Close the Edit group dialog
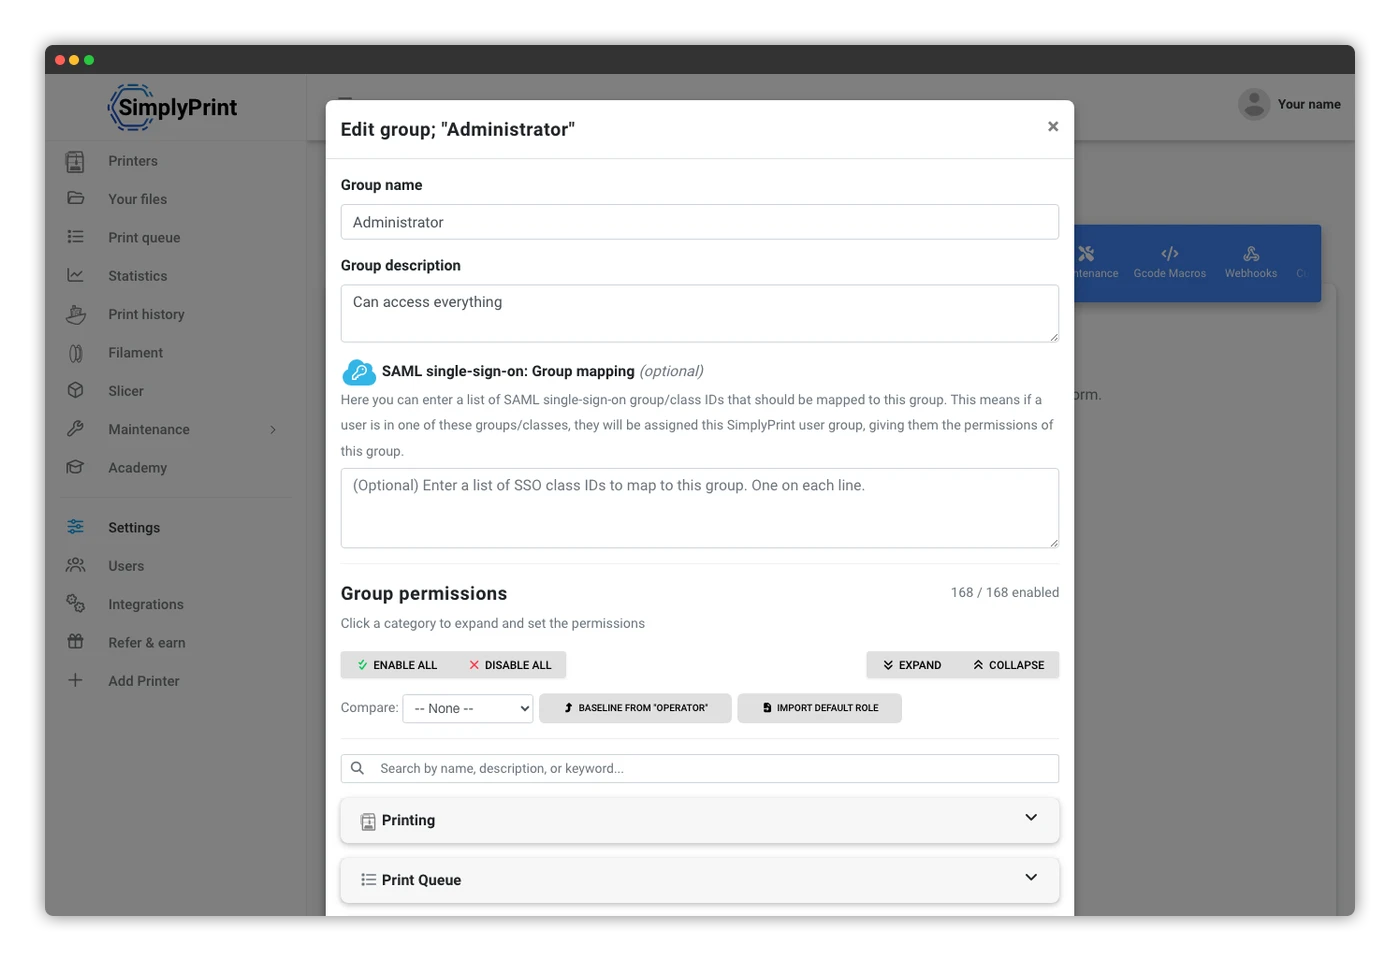This screenshot has height=961, width=1400. click(1053, 126)
